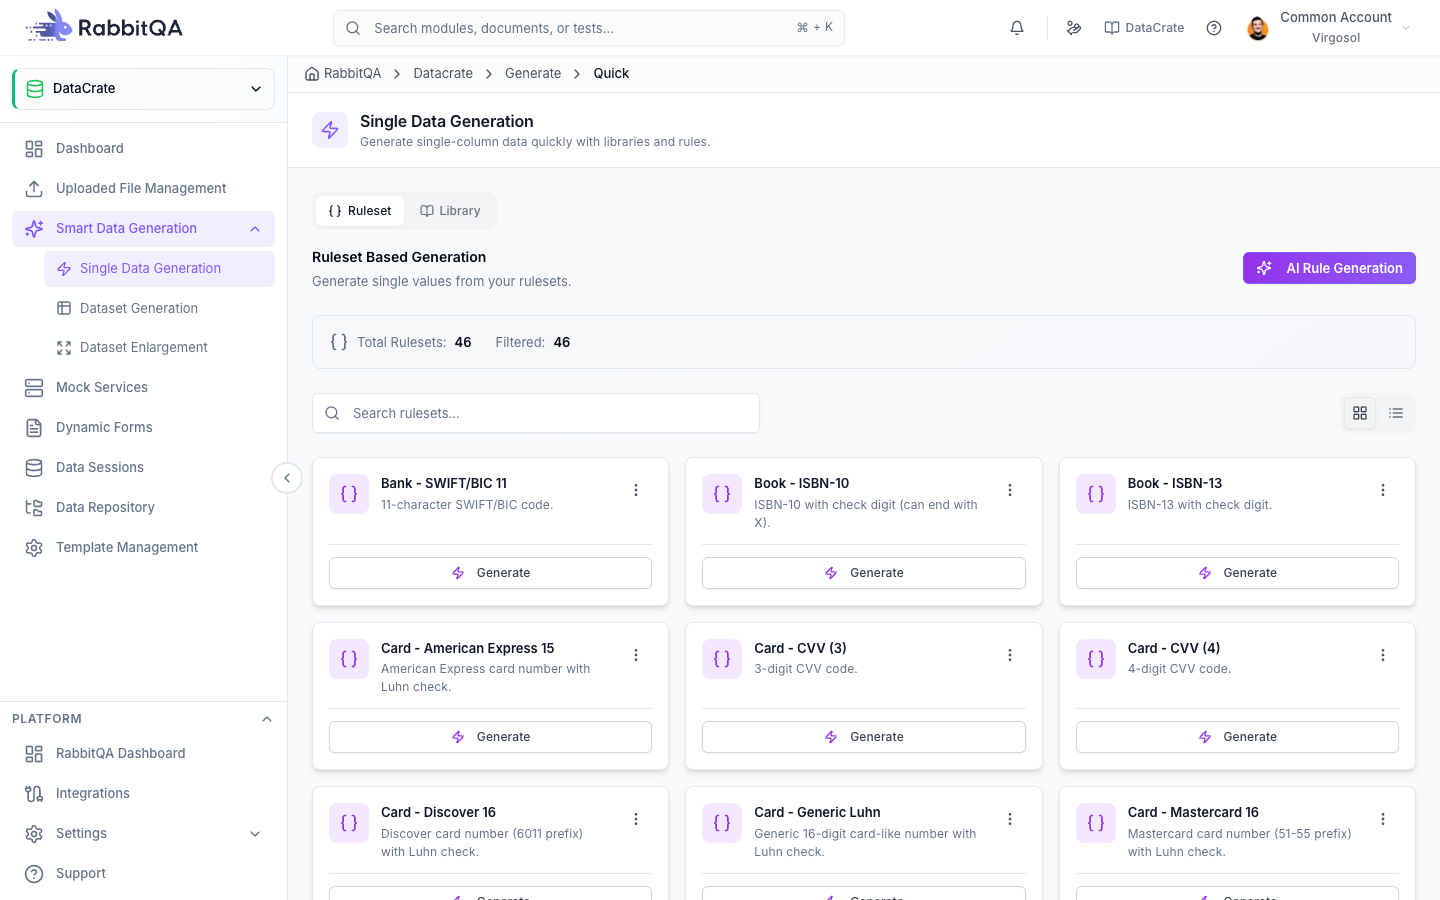
Task: Open Dataset Generation in the sidebar
Action: [159, 308]
